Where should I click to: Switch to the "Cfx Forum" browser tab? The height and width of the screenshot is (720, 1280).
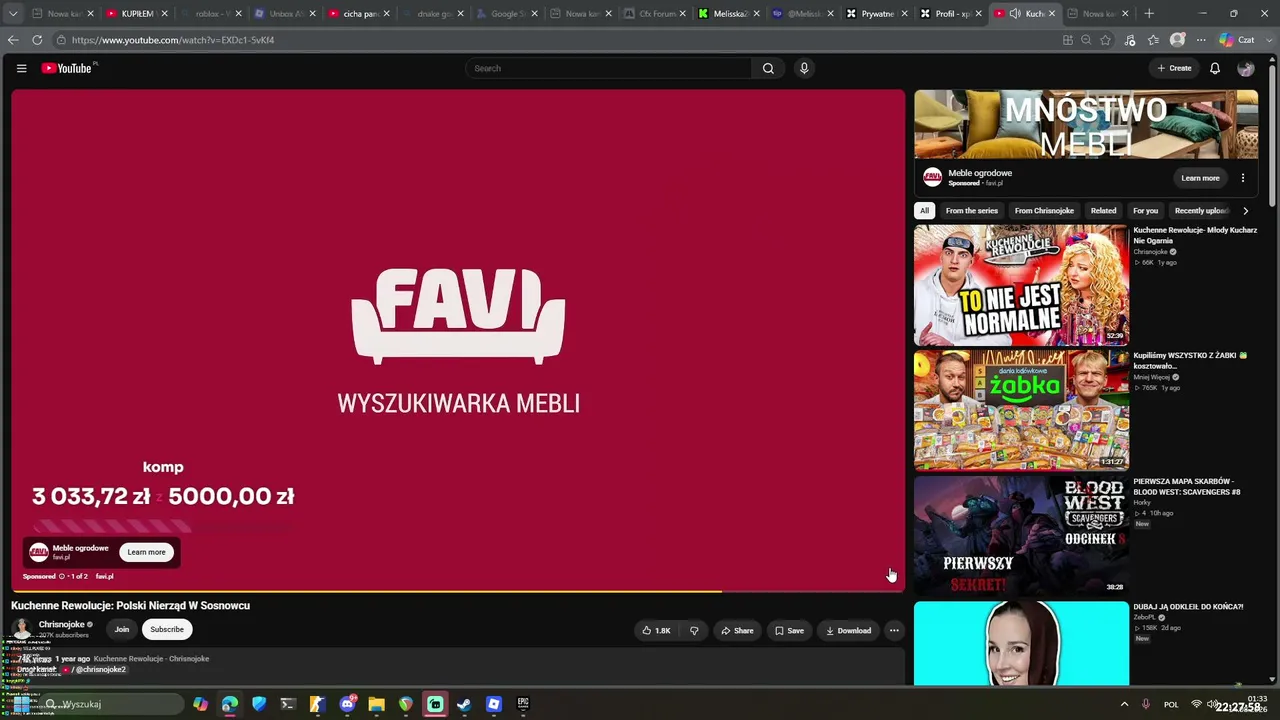(x=653, y=13)
